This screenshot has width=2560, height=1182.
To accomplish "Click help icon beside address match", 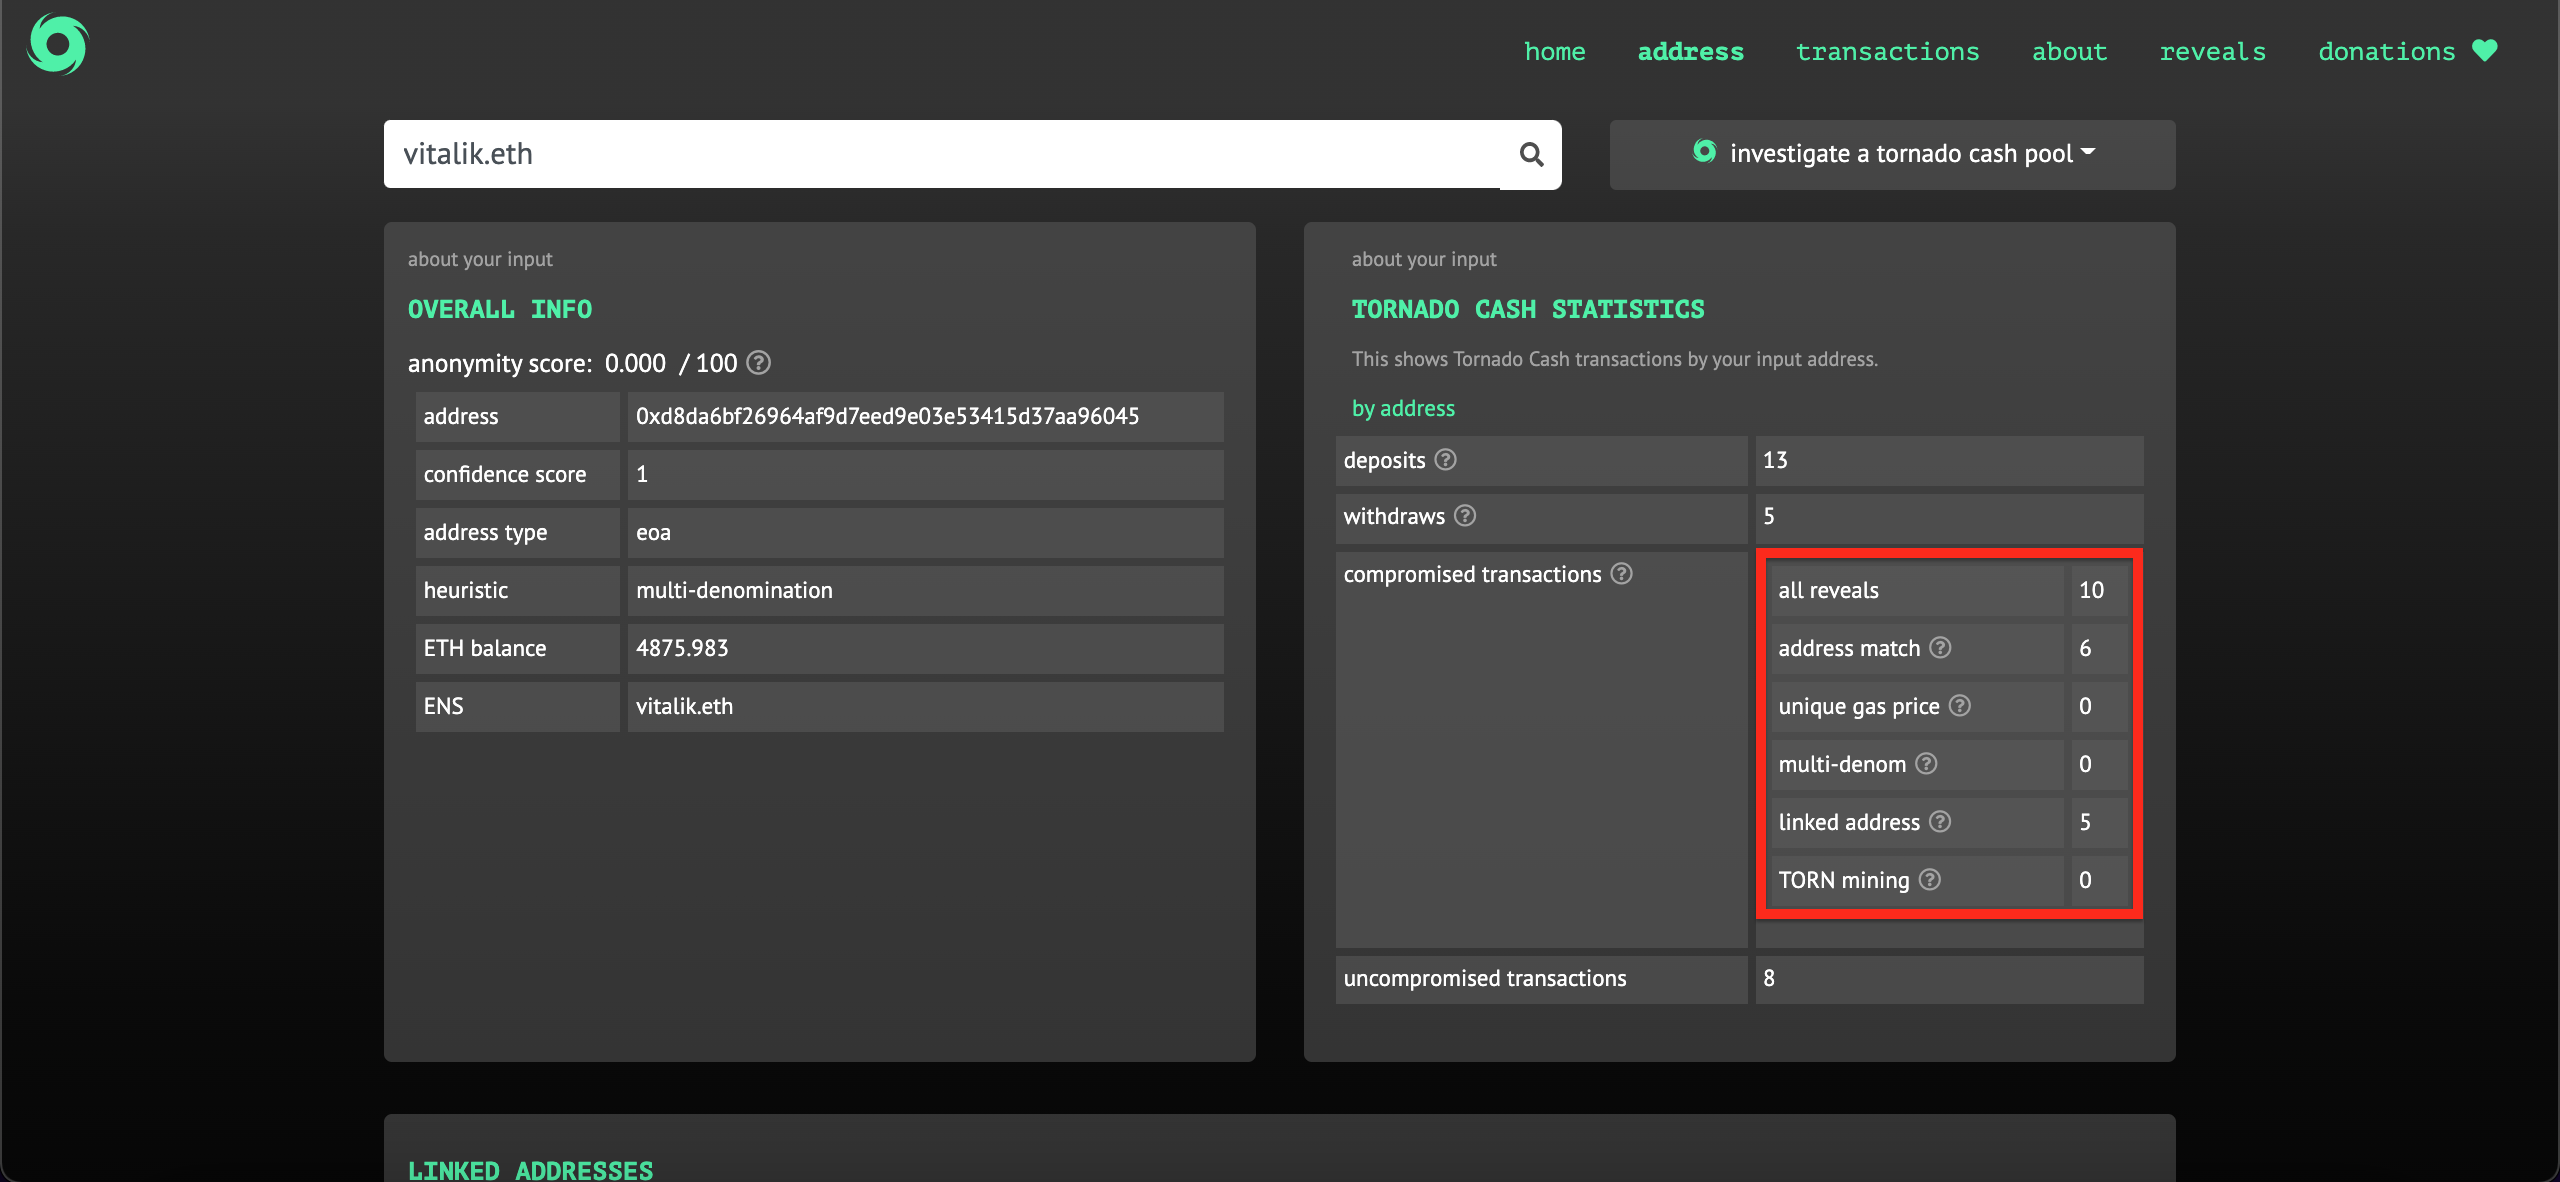I will tap(1940, 647).
